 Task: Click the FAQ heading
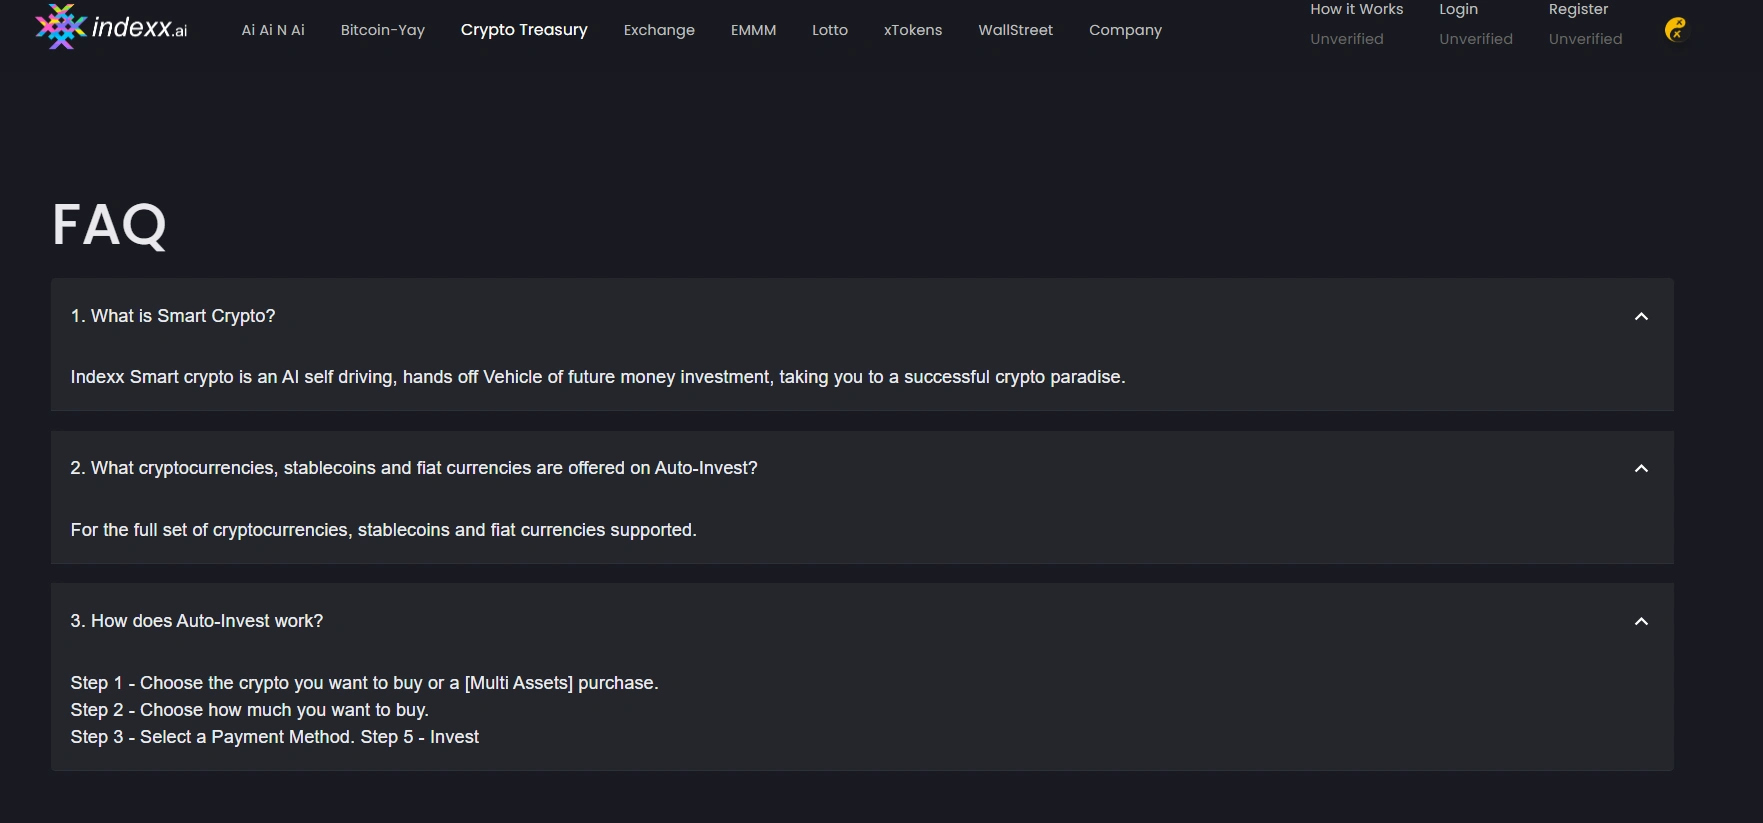pyautogui.click(x=109, y=225)
